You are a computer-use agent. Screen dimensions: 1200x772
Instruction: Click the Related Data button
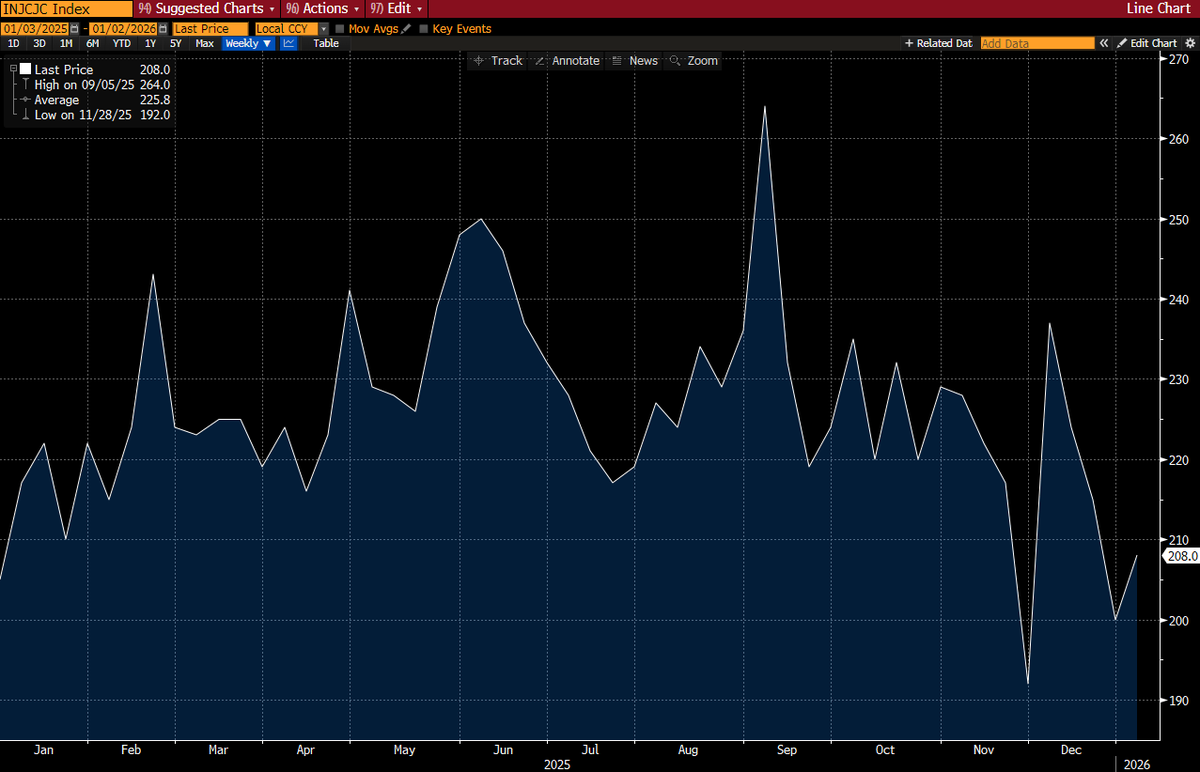[938, 43]
